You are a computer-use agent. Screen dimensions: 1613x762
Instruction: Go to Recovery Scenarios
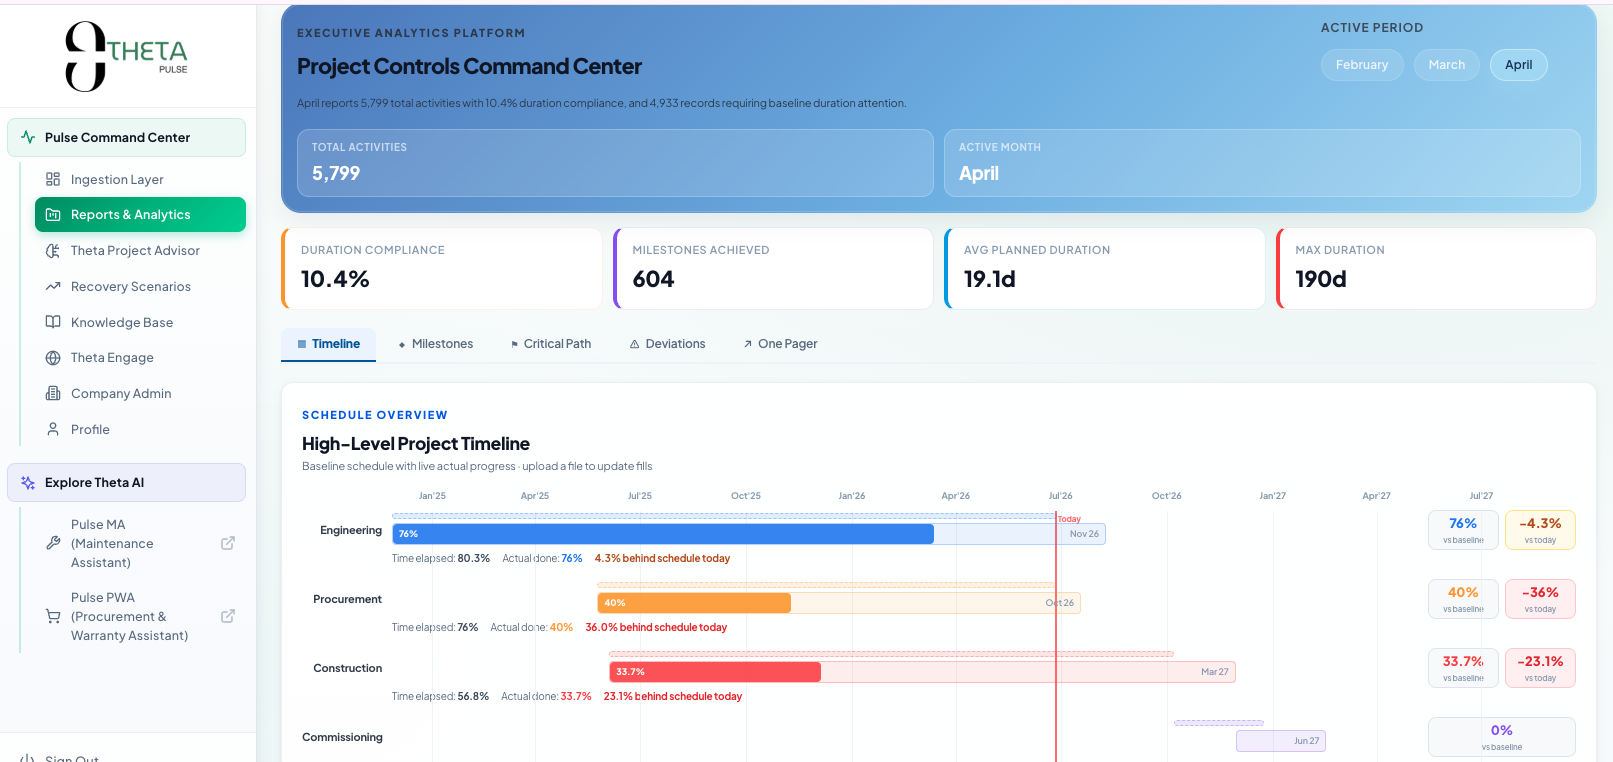coord(140,287)
